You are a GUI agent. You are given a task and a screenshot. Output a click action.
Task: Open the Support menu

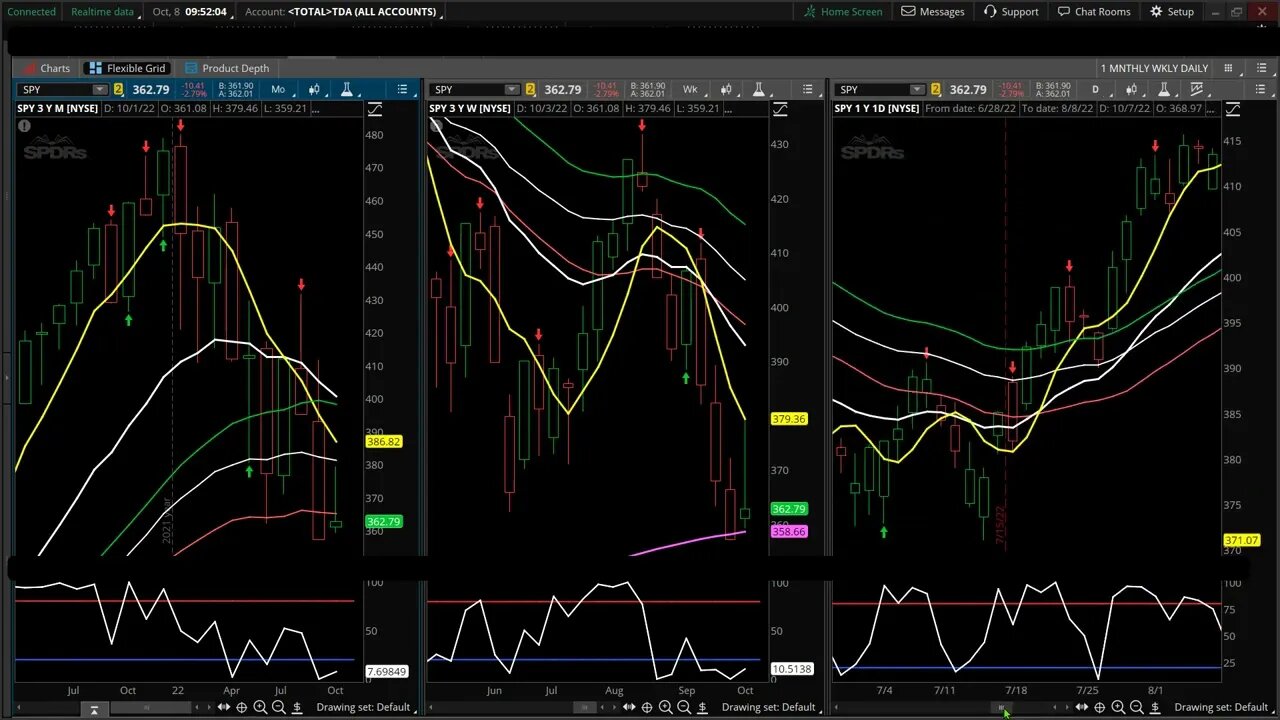point(1011,12)
